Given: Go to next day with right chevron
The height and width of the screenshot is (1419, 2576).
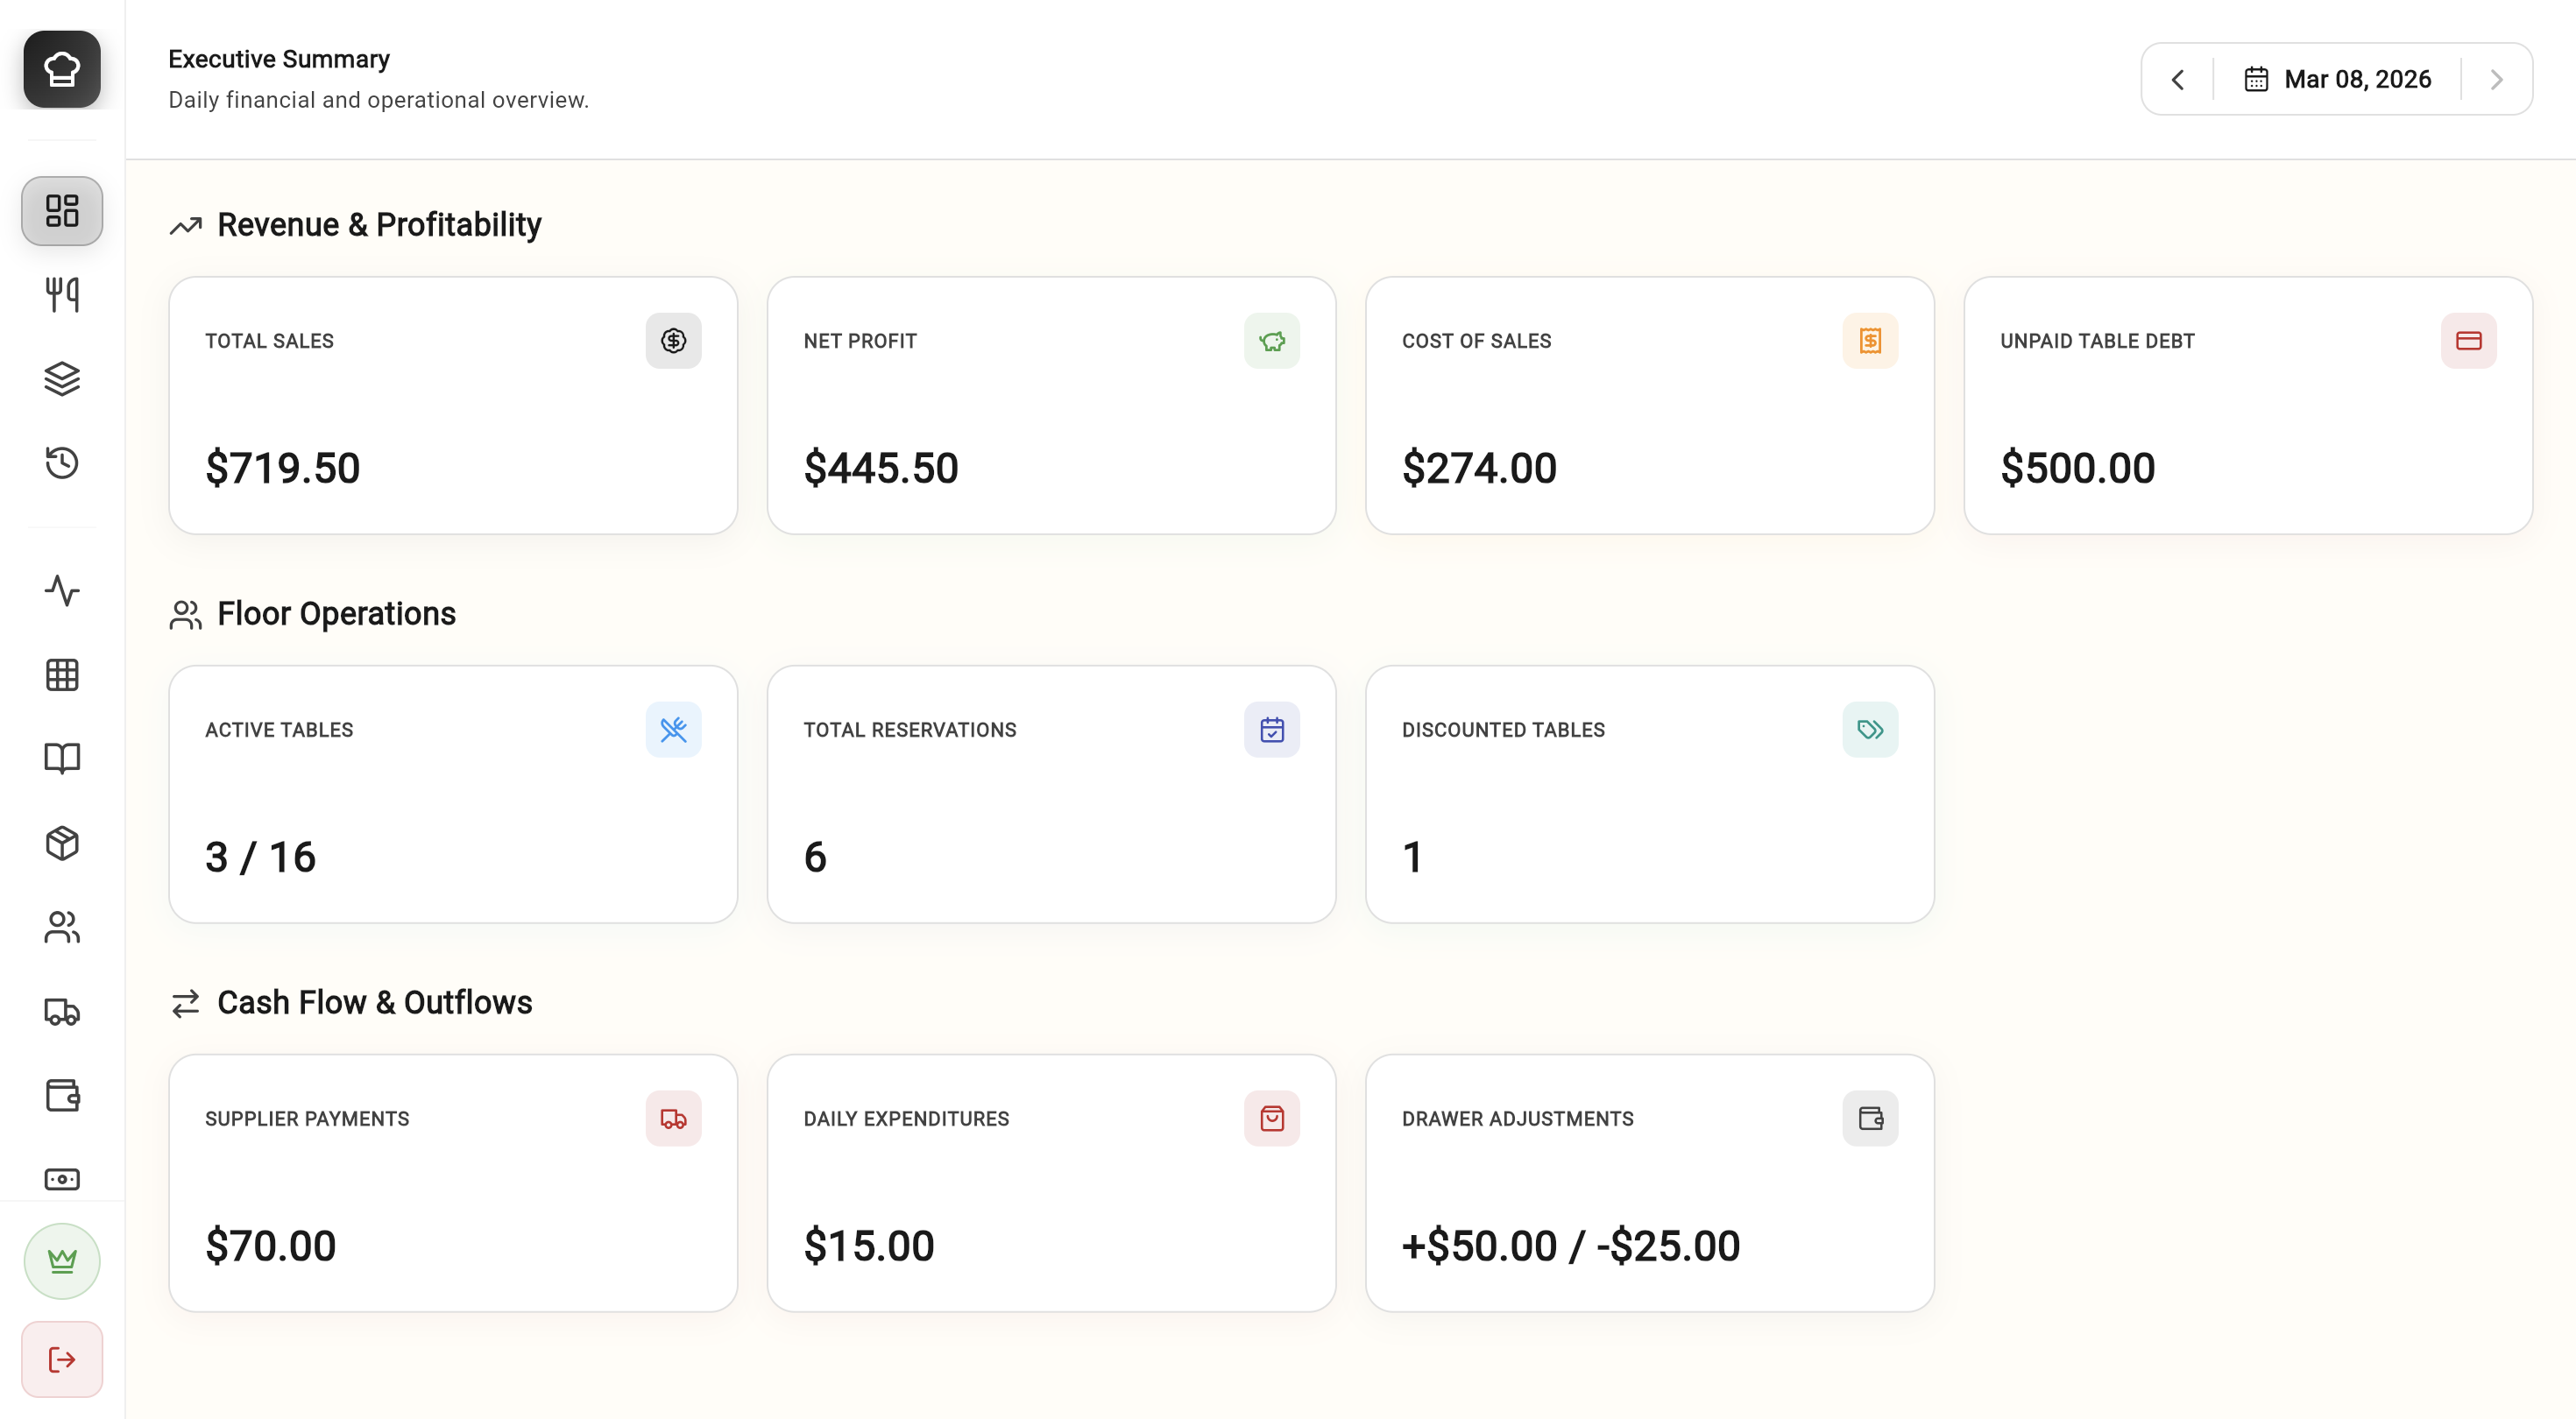Looking at the screenshot, I should coord(2496,79).
